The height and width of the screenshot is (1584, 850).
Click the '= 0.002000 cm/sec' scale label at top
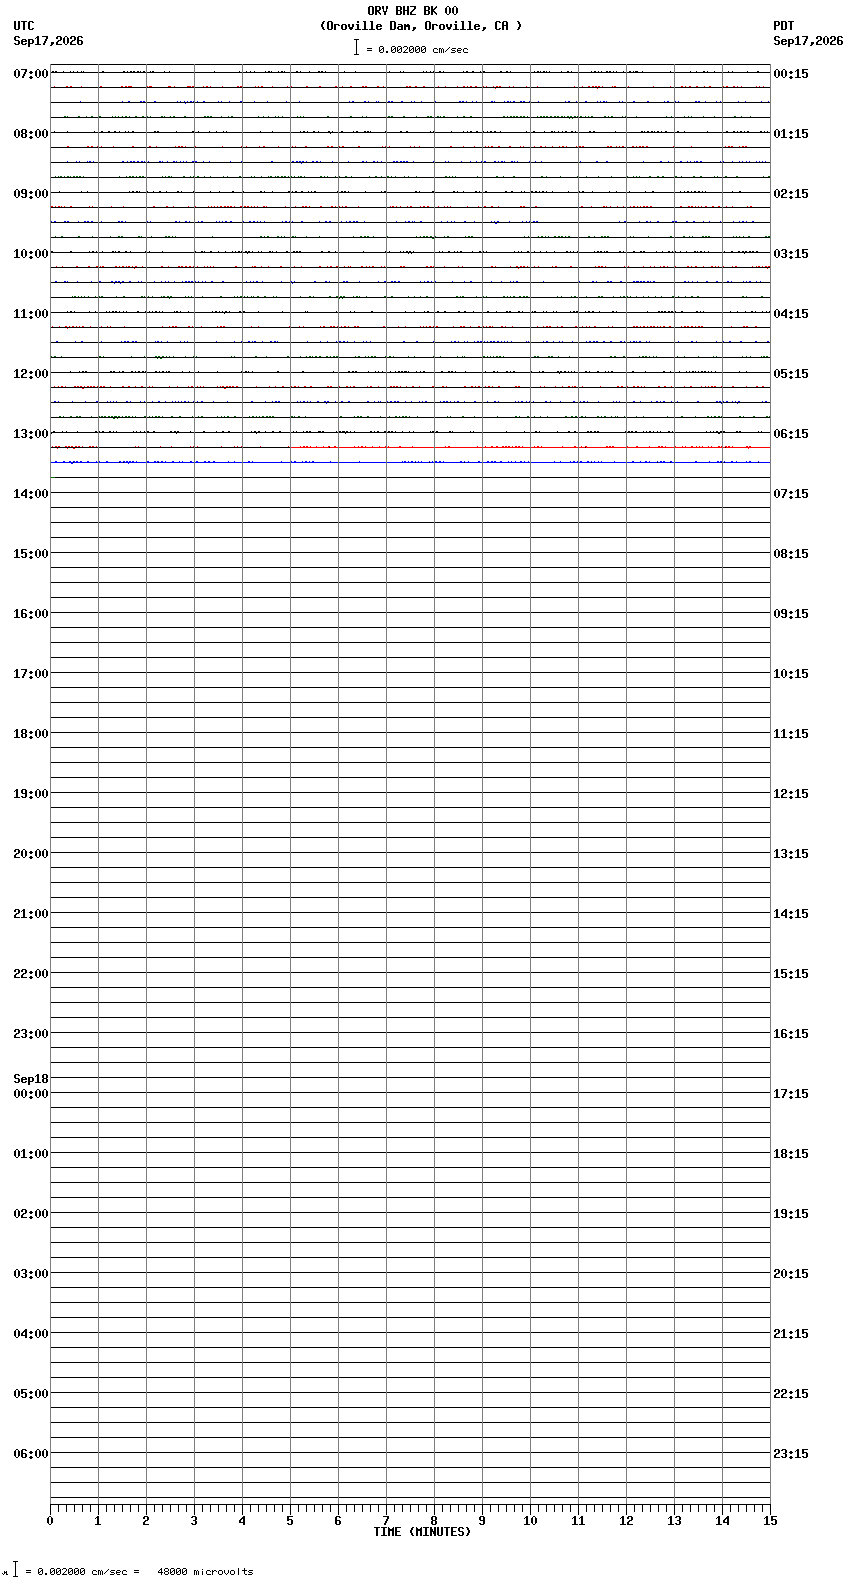417,49
